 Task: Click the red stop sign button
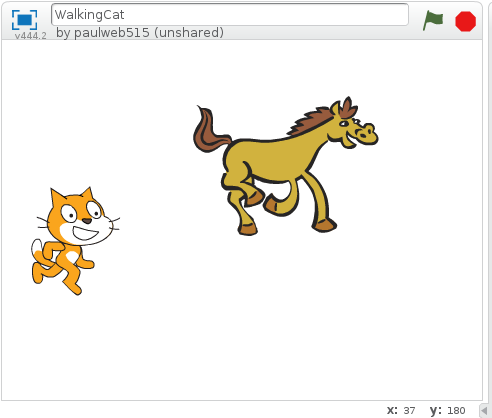pyautogui.click(x=465, y=21)
